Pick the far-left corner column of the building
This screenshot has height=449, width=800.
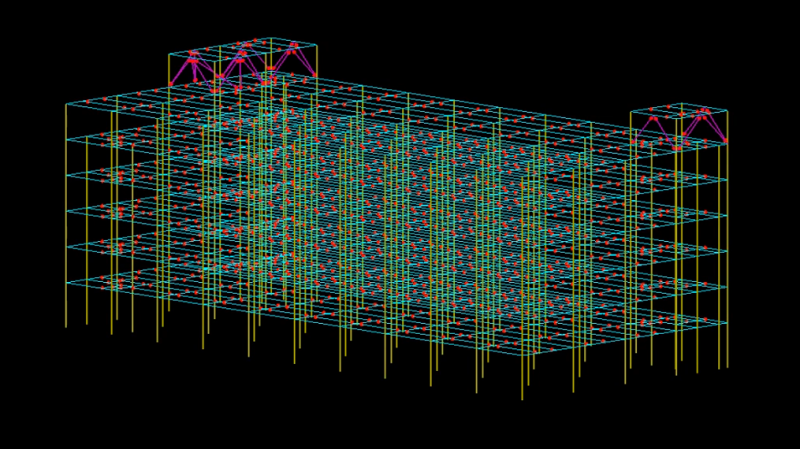66,215
